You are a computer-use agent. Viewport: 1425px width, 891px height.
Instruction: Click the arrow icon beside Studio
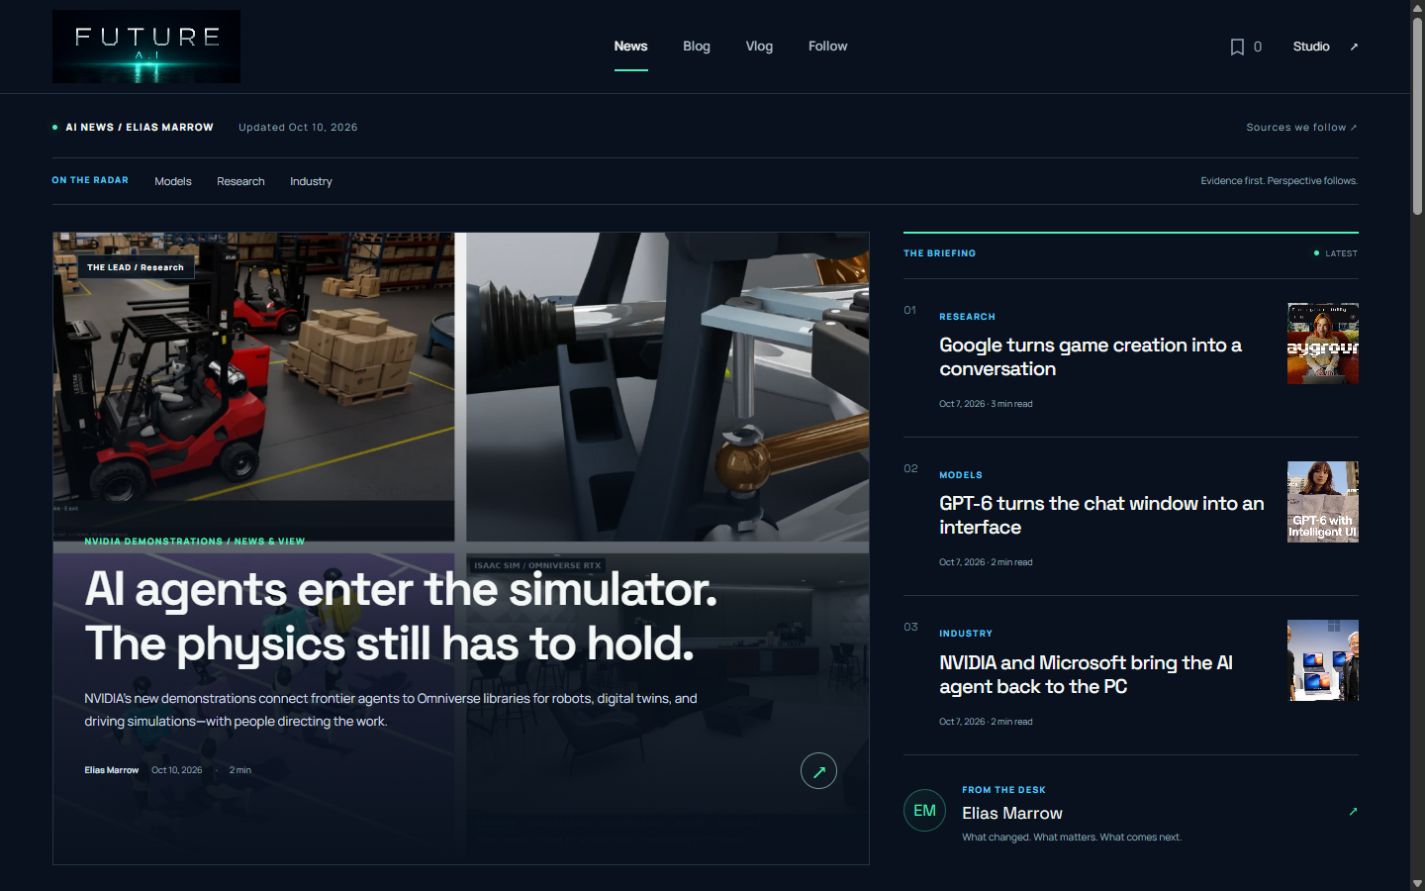pos(1354,47)
